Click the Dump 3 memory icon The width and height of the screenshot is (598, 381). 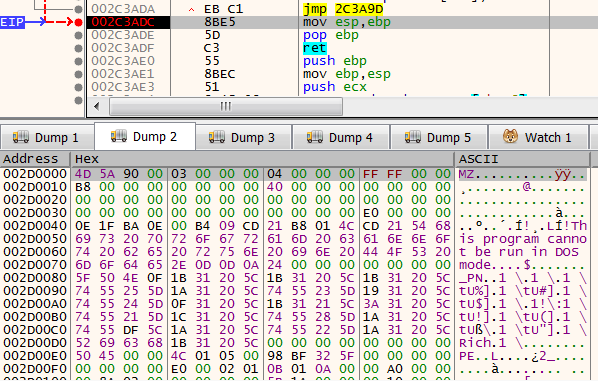(x=217, y=137)
